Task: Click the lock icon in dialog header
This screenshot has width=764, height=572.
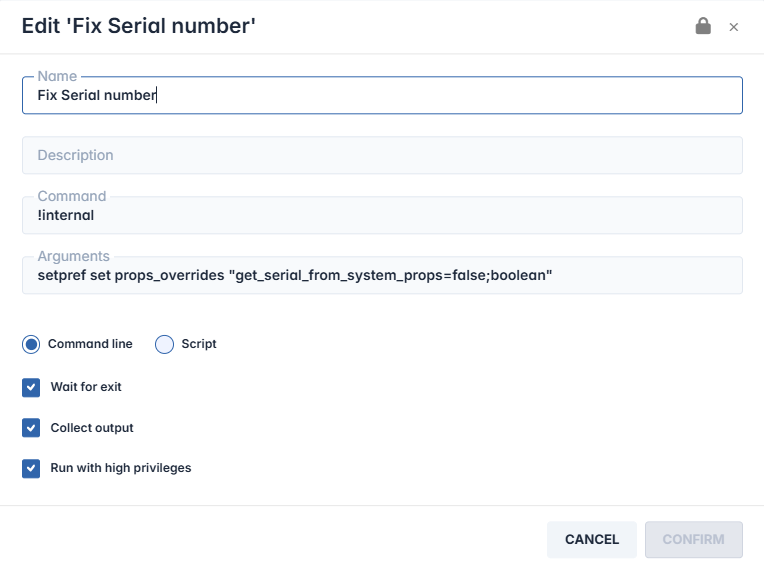Action: tap(704, 26)
